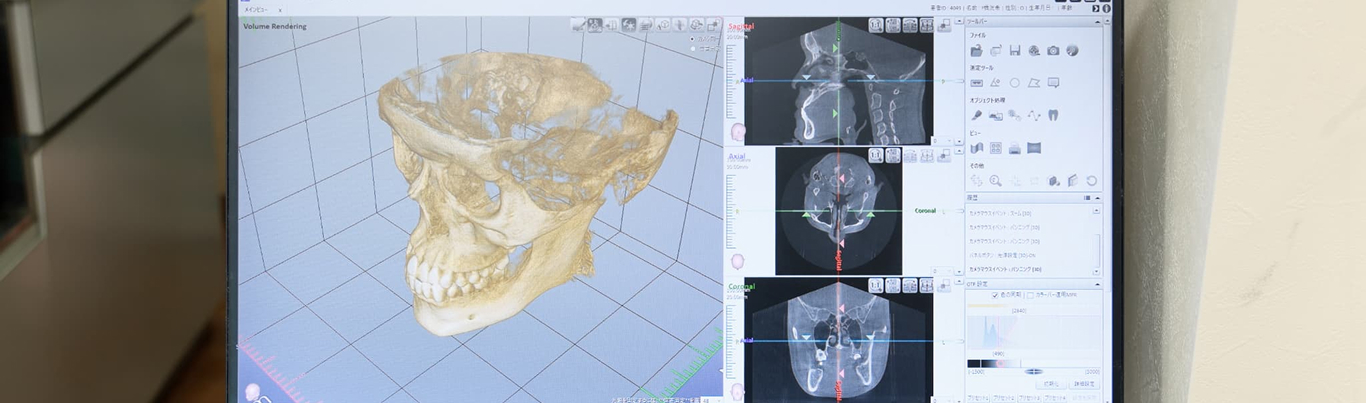Click the printer icon in the view section

coord(1014,148)
